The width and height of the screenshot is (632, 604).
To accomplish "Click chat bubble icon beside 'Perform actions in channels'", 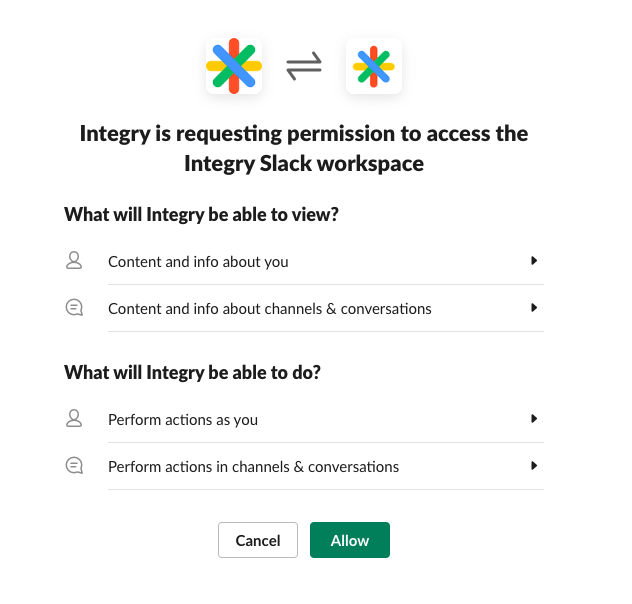I will pyautogui.click(x=74, y=466).
